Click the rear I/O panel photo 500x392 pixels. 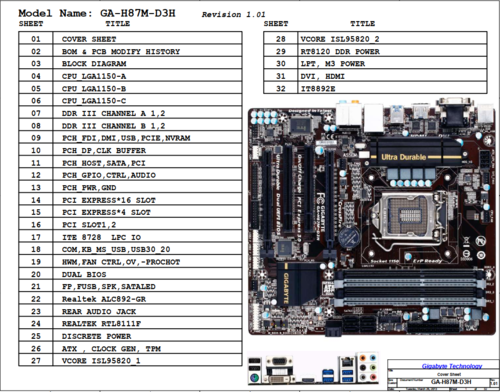coord(313,368)
